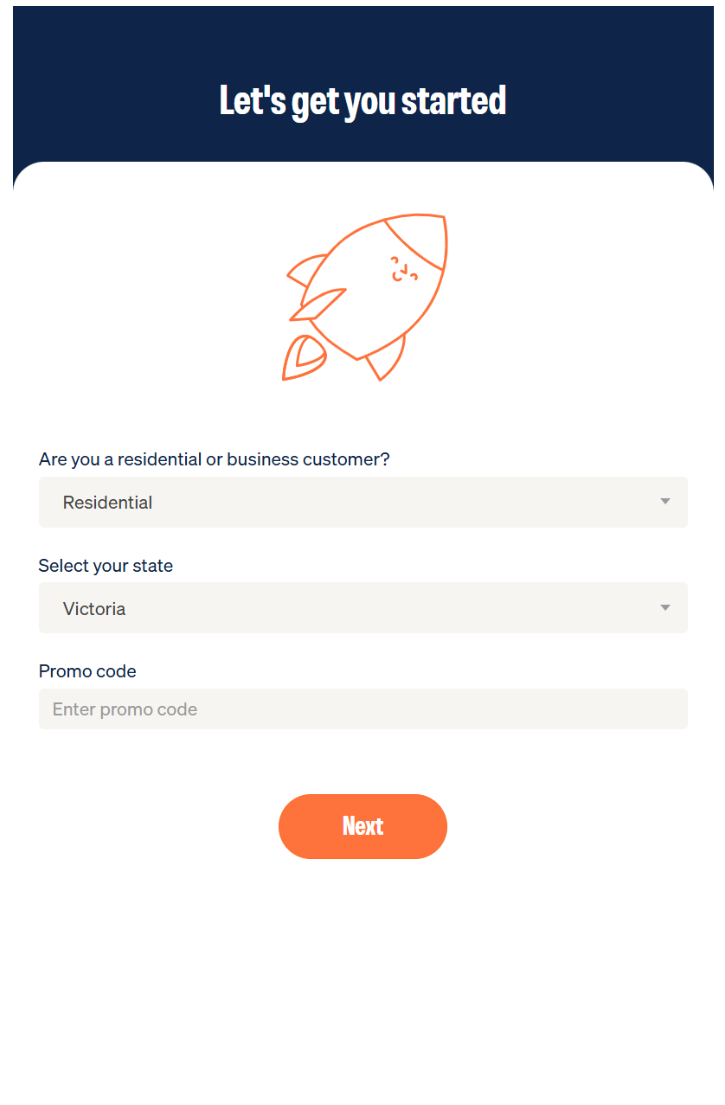Click the "Promo code" label
Image resolution: width=725 pixels, height=1105 pixels.
point(87,671)
